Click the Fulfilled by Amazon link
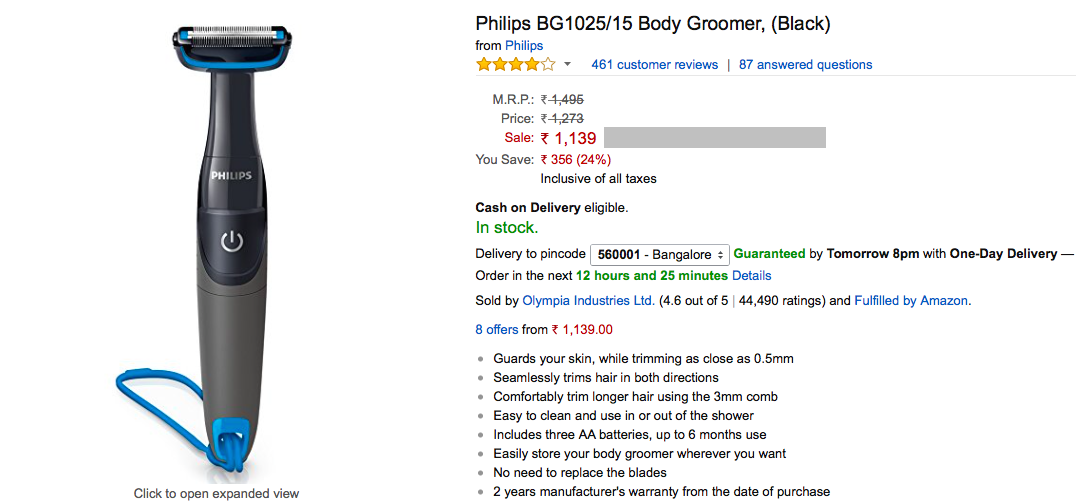 (x=912, y=300)
